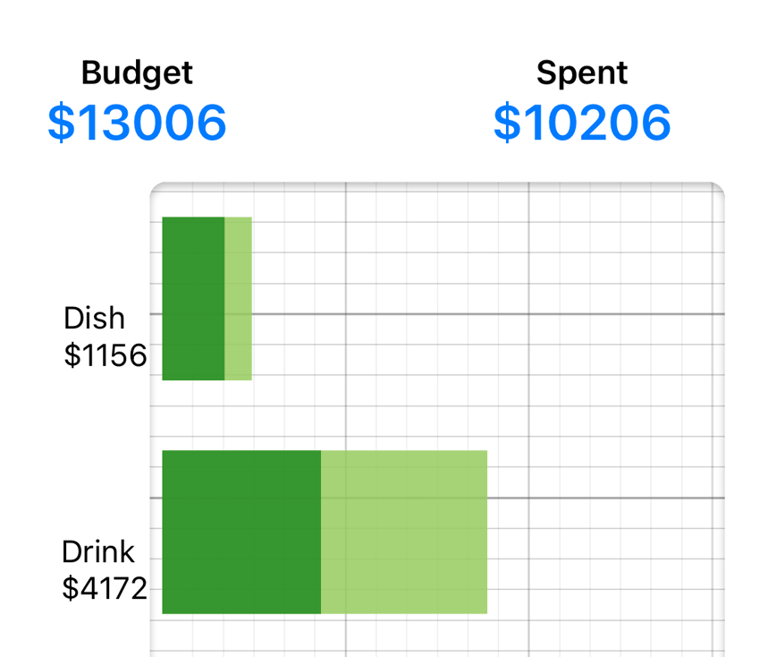Click the Dish $1156 amount text
Image resolution: width=768 pixels, height=657 pixels.
(105, 355)
